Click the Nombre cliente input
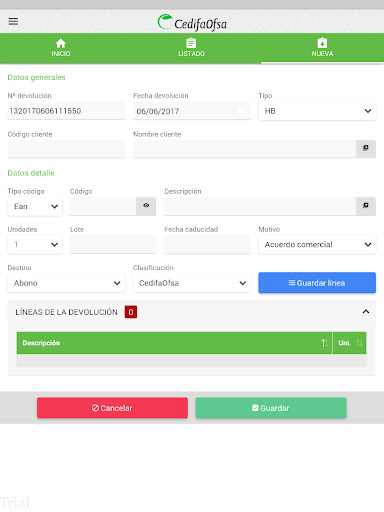 [245, 149]
